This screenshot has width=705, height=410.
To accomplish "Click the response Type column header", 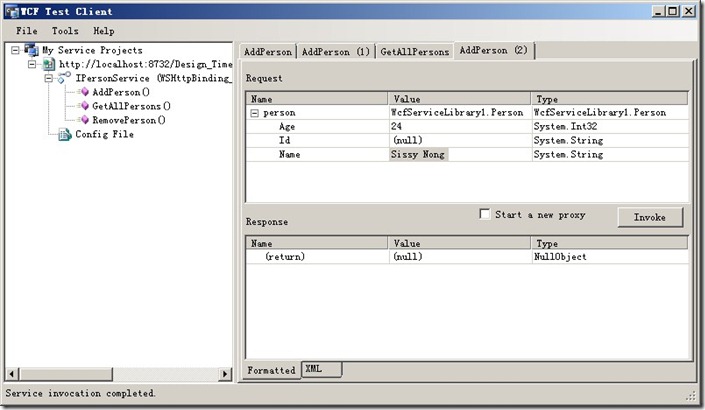I will [610, 243].
